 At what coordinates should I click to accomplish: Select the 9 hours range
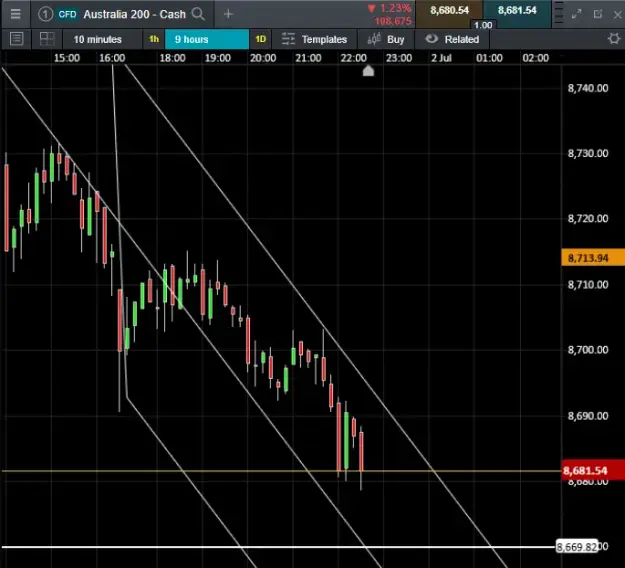click(207, 39)
